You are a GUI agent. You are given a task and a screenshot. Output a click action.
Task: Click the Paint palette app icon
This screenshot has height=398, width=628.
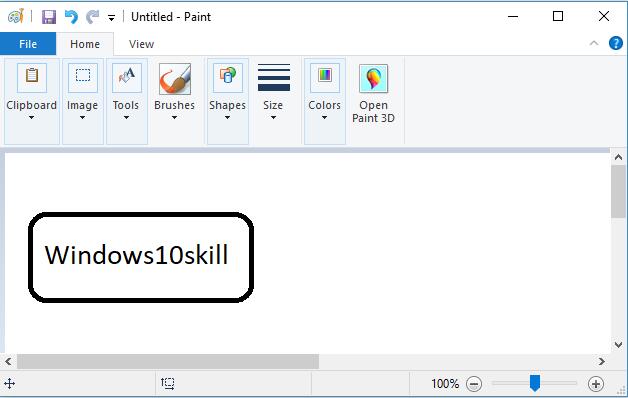click(16, 17)
